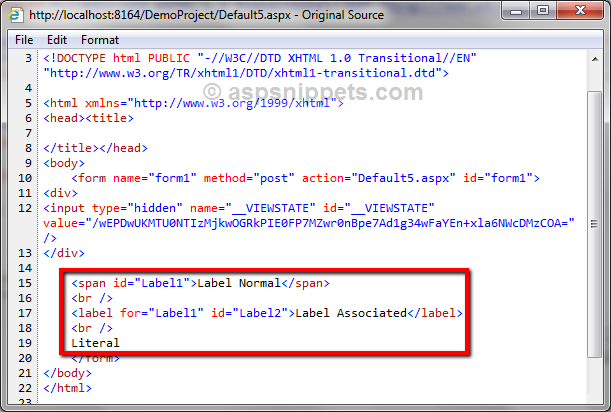Click the </title></head> text on line 8
The height and width of the screenshot is (412, 611).
95,148
